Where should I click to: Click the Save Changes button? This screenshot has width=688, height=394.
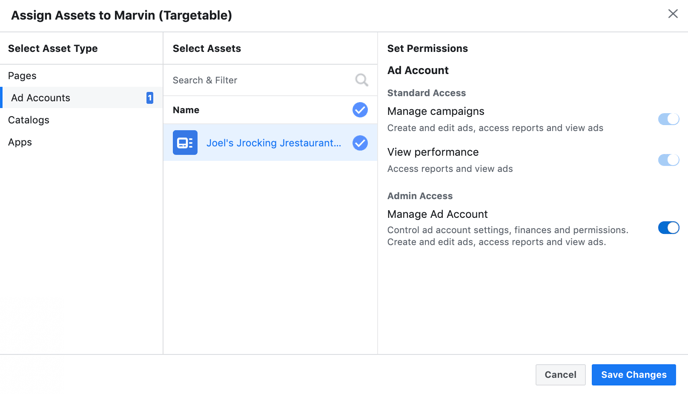click(634, 375)
